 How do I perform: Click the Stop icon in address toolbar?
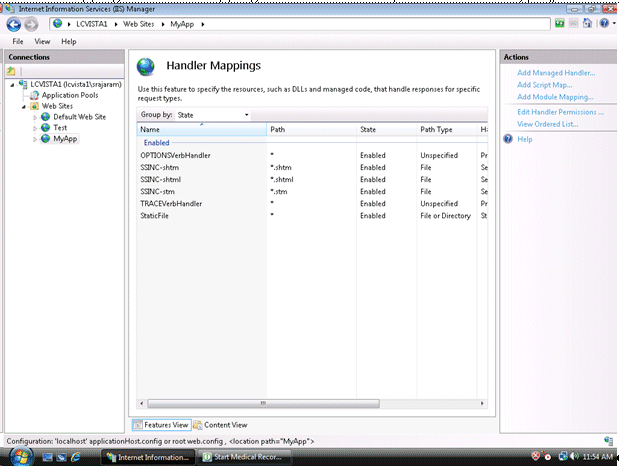573,24
